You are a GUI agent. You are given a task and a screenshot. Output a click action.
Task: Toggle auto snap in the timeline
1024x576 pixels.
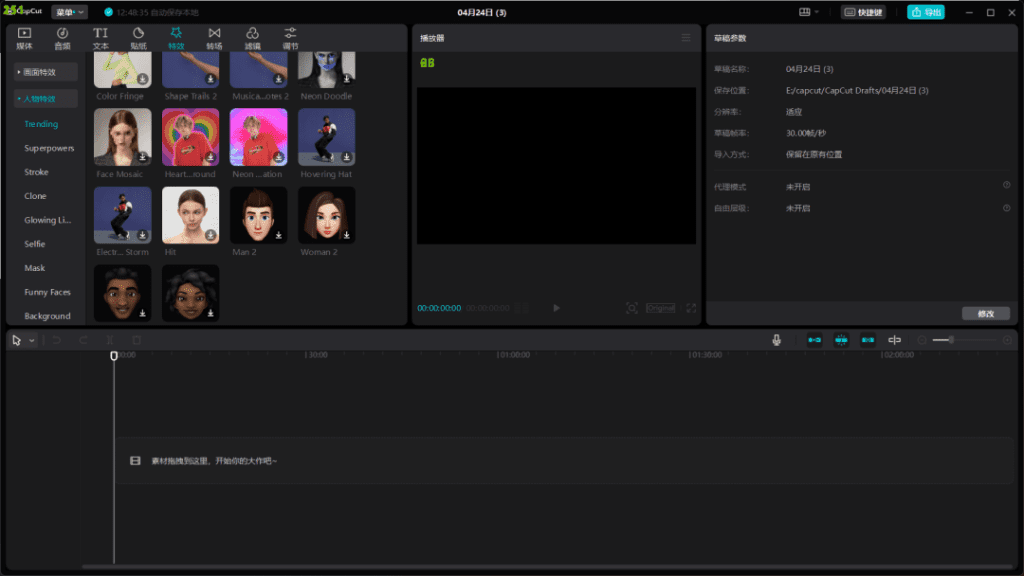pos(841,340)
